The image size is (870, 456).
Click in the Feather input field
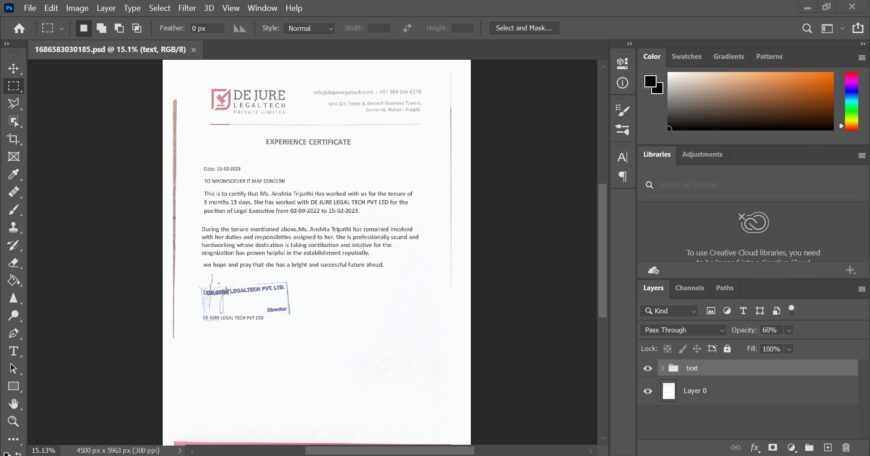pyautogui.click(x=207, y=28)
